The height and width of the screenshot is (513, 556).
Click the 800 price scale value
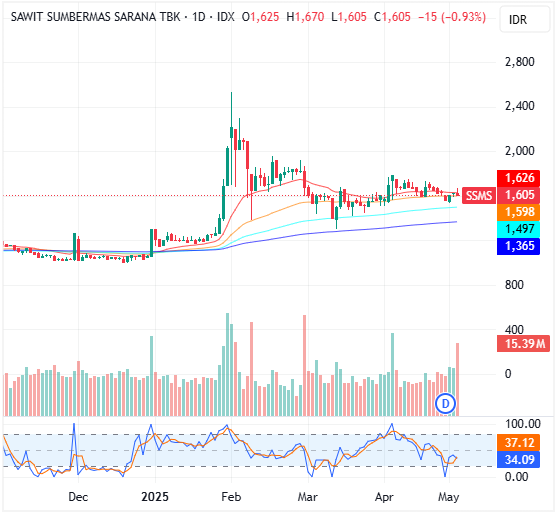pyautogui.click(x=514, y=285)
